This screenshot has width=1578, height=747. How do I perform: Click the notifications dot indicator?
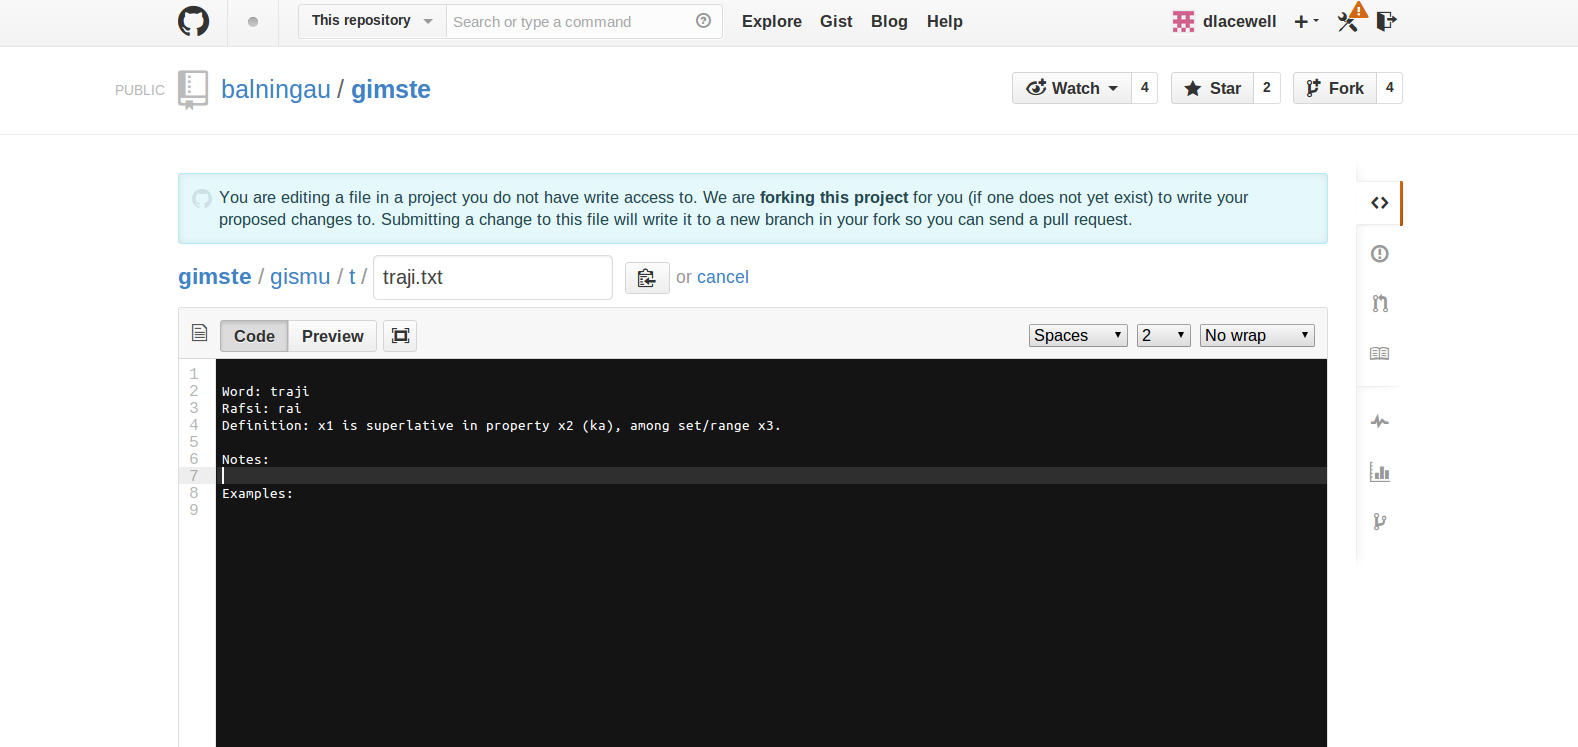click(253, 22)
